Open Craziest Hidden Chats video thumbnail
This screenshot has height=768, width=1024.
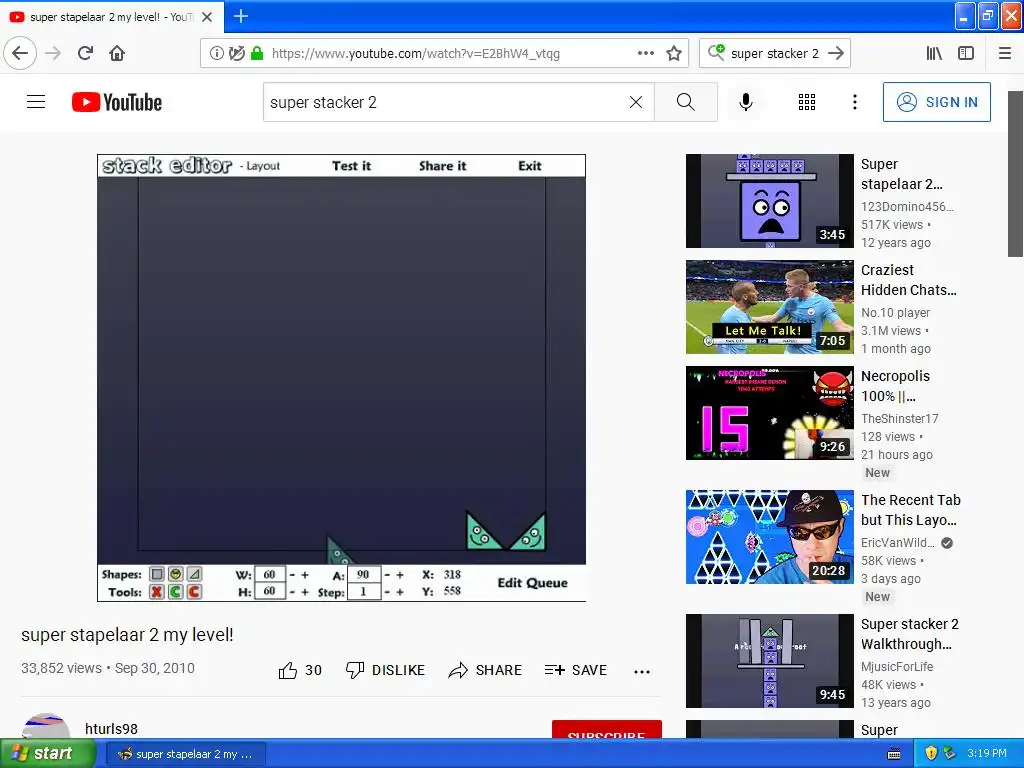click(x=769, y=307)
